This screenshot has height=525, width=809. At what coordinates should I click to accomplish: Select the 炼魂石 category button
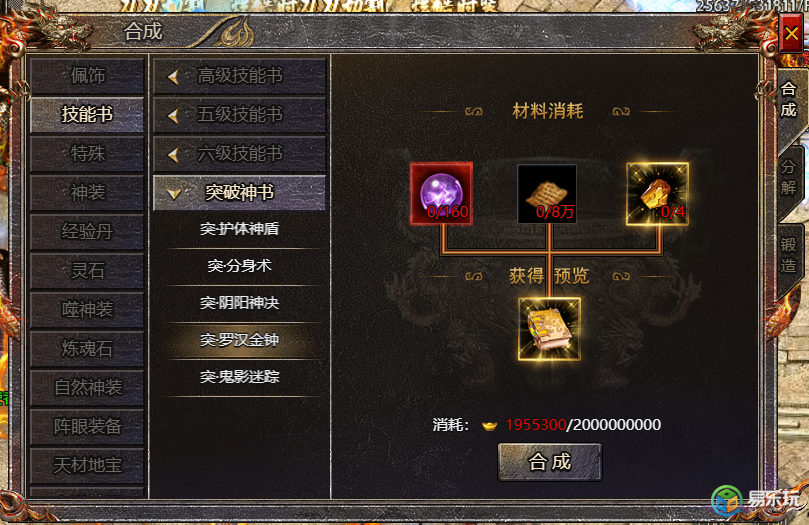87,349
